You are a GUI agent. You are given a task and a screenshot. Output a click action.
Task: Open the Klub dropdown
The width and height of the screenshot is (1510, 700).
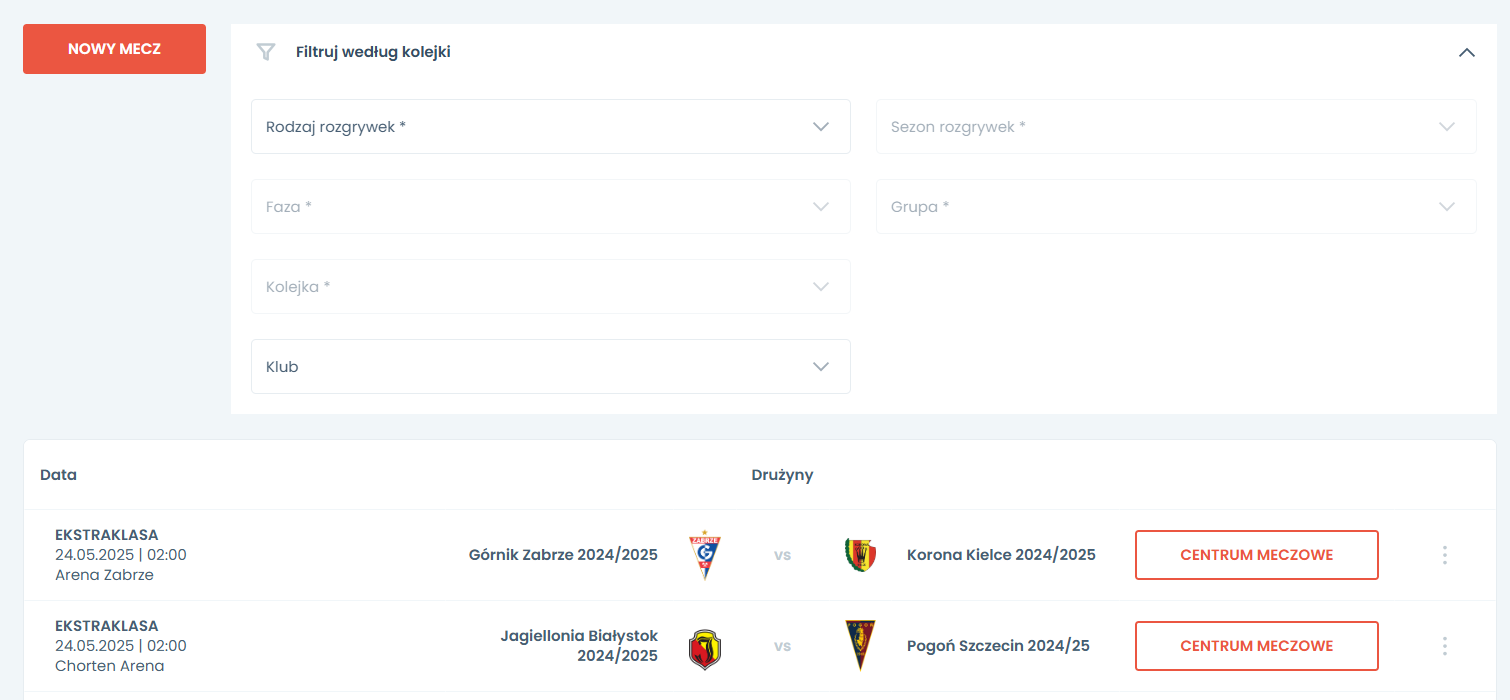tap(550, 367)
